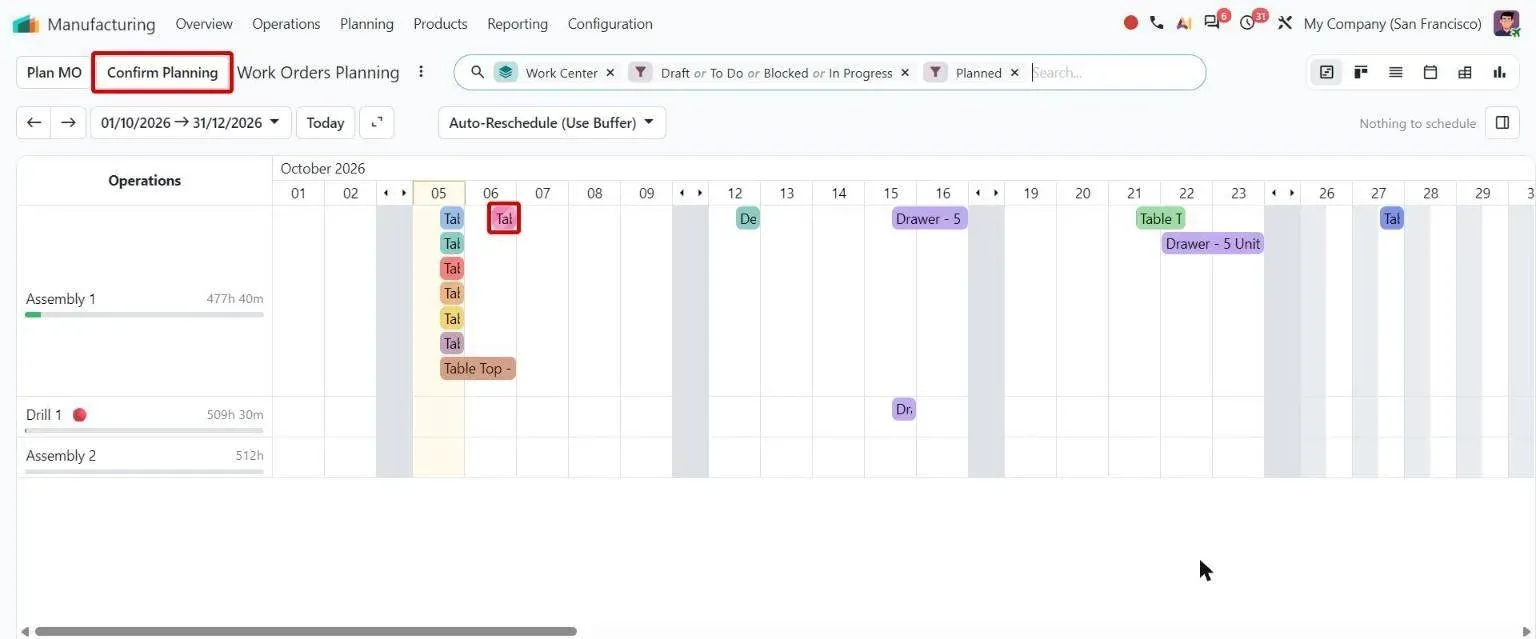
Task: Click the Today button
Action: (x=325, y=122)
